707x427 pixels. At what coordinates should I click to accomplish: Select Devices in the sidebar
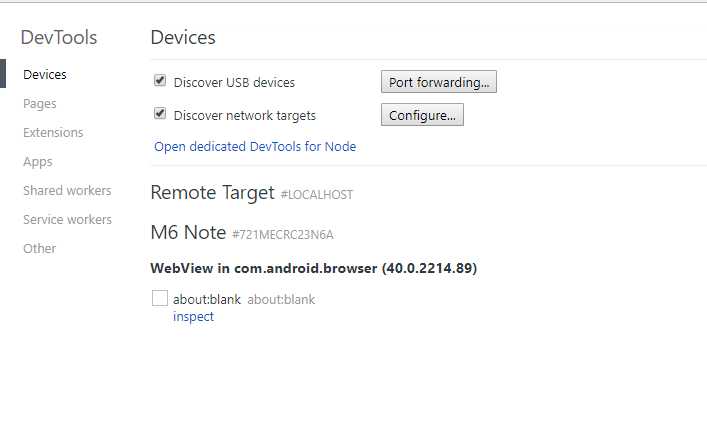pyautogui.click(x=45, y=74)
